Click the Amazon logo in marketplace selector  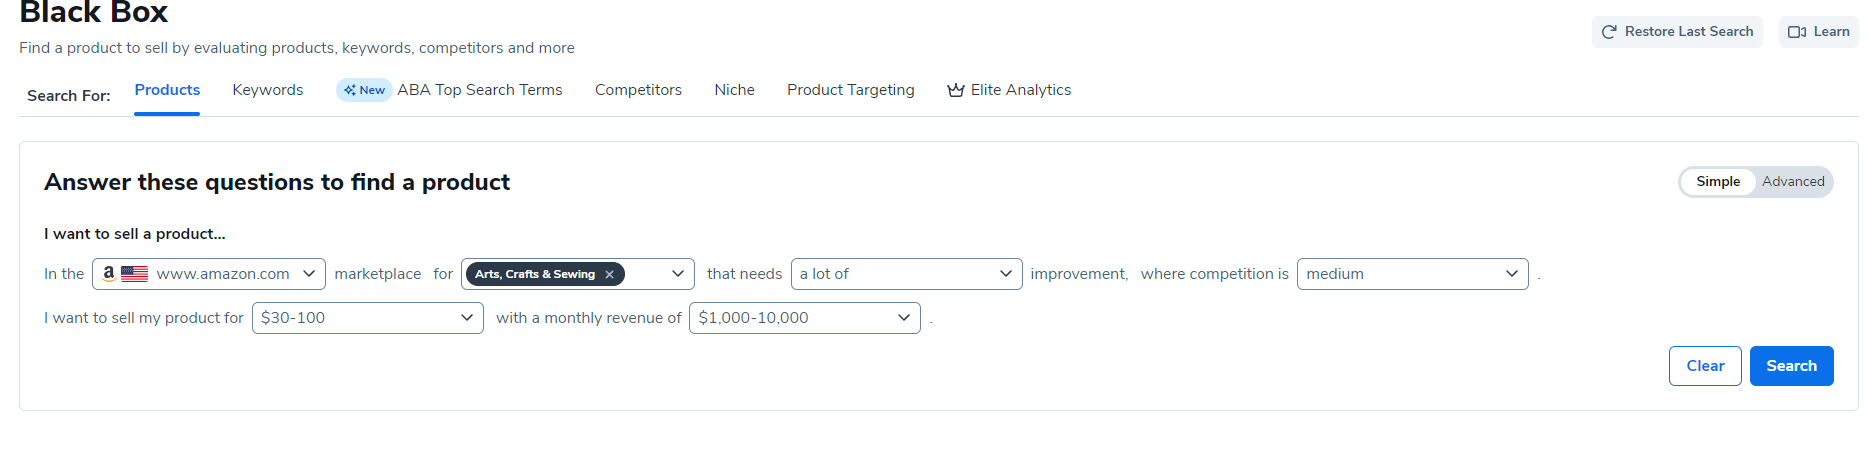tap(109, 273)
